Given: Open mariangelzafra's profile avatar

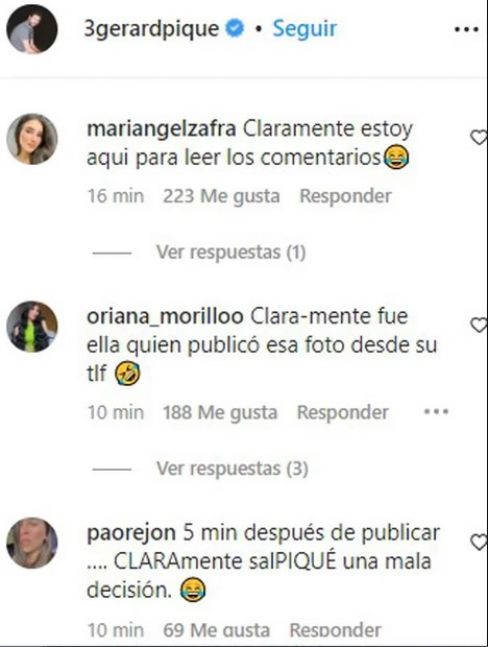Looking at the screenshot, I should [x=32, y=139].
